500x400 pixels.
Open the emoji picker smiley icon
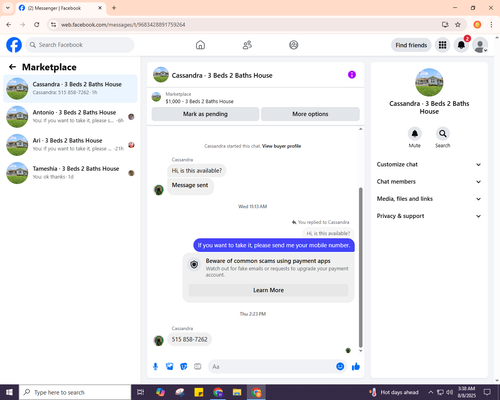340,366
